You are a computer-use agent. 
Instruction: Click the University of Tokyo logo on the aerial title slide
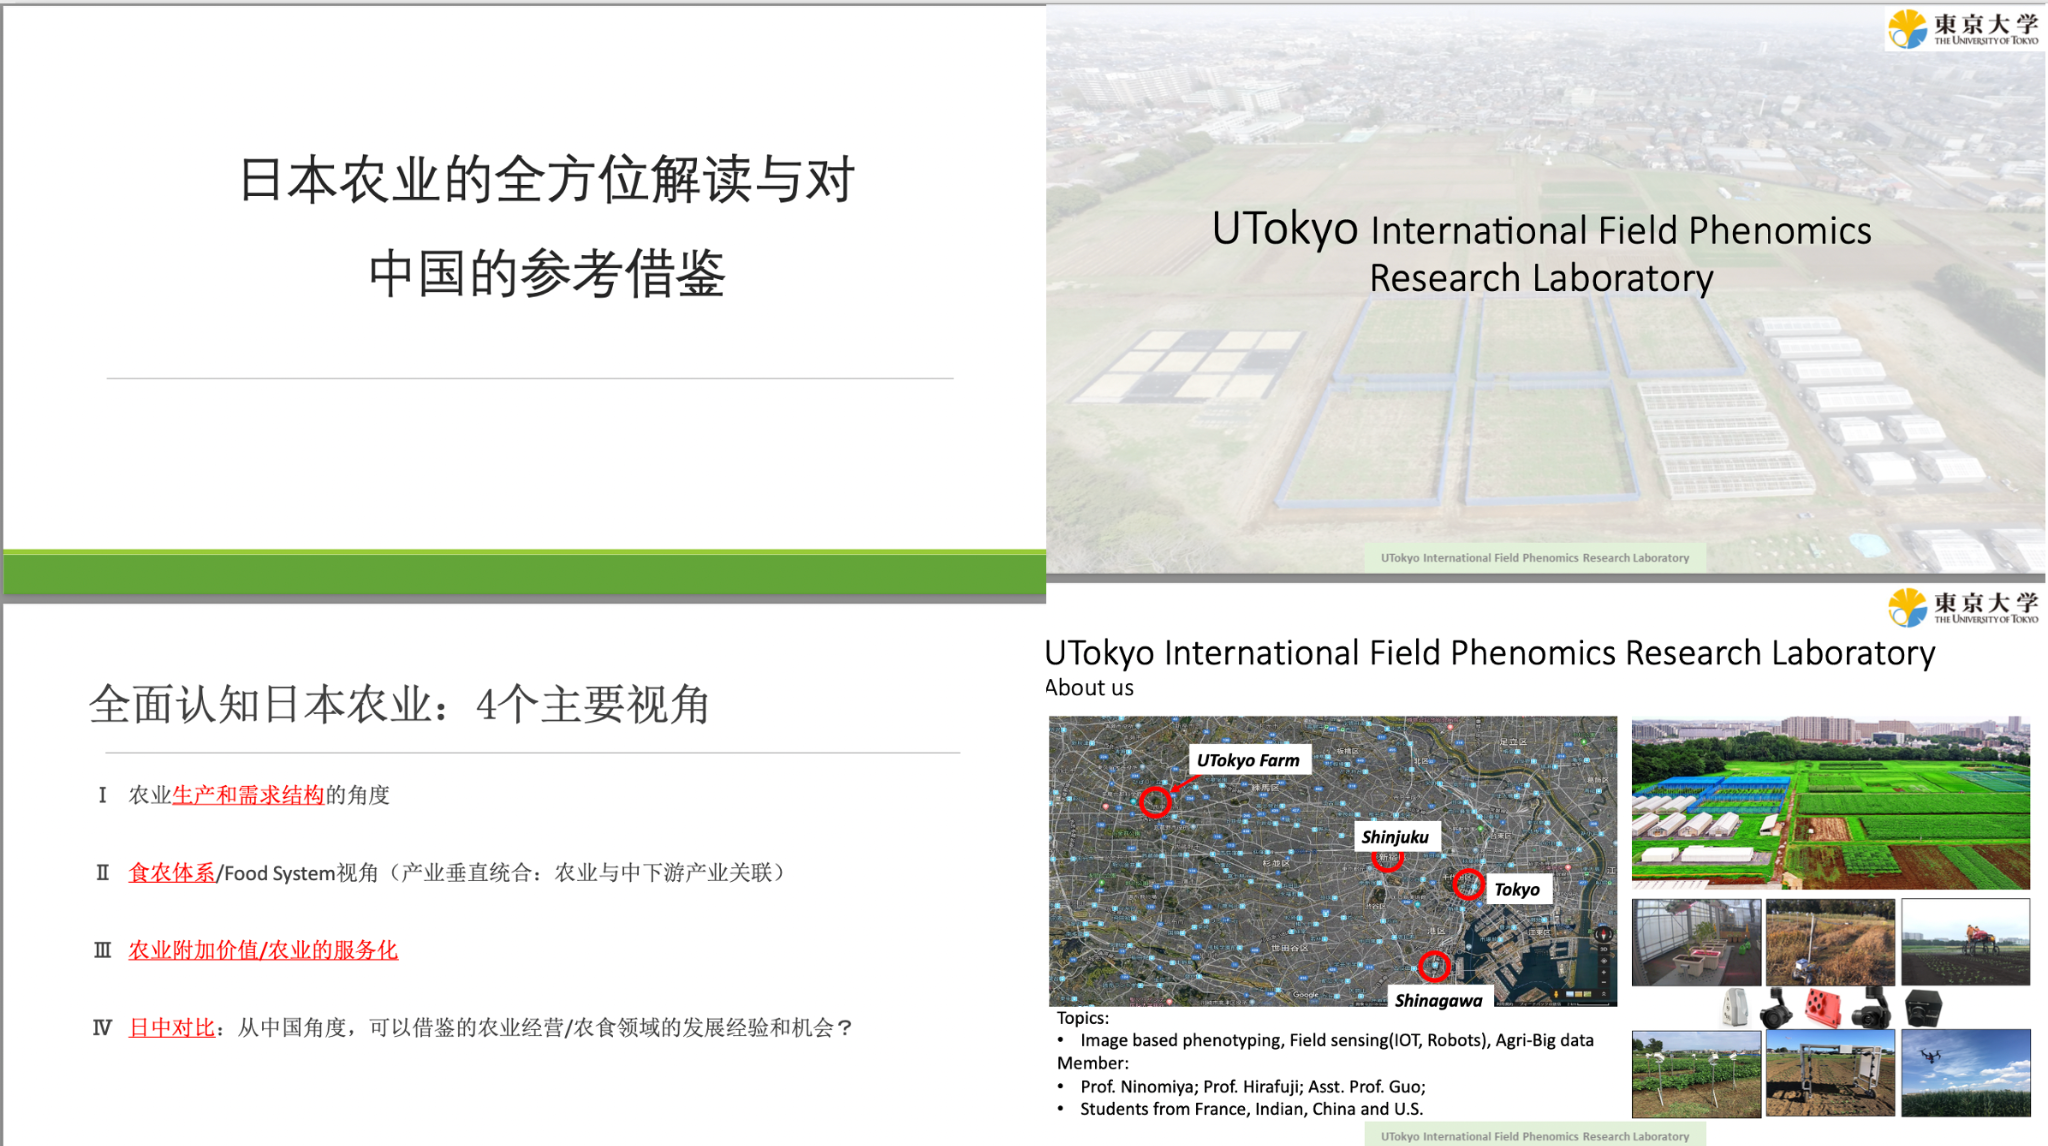tap(1963, 28)
